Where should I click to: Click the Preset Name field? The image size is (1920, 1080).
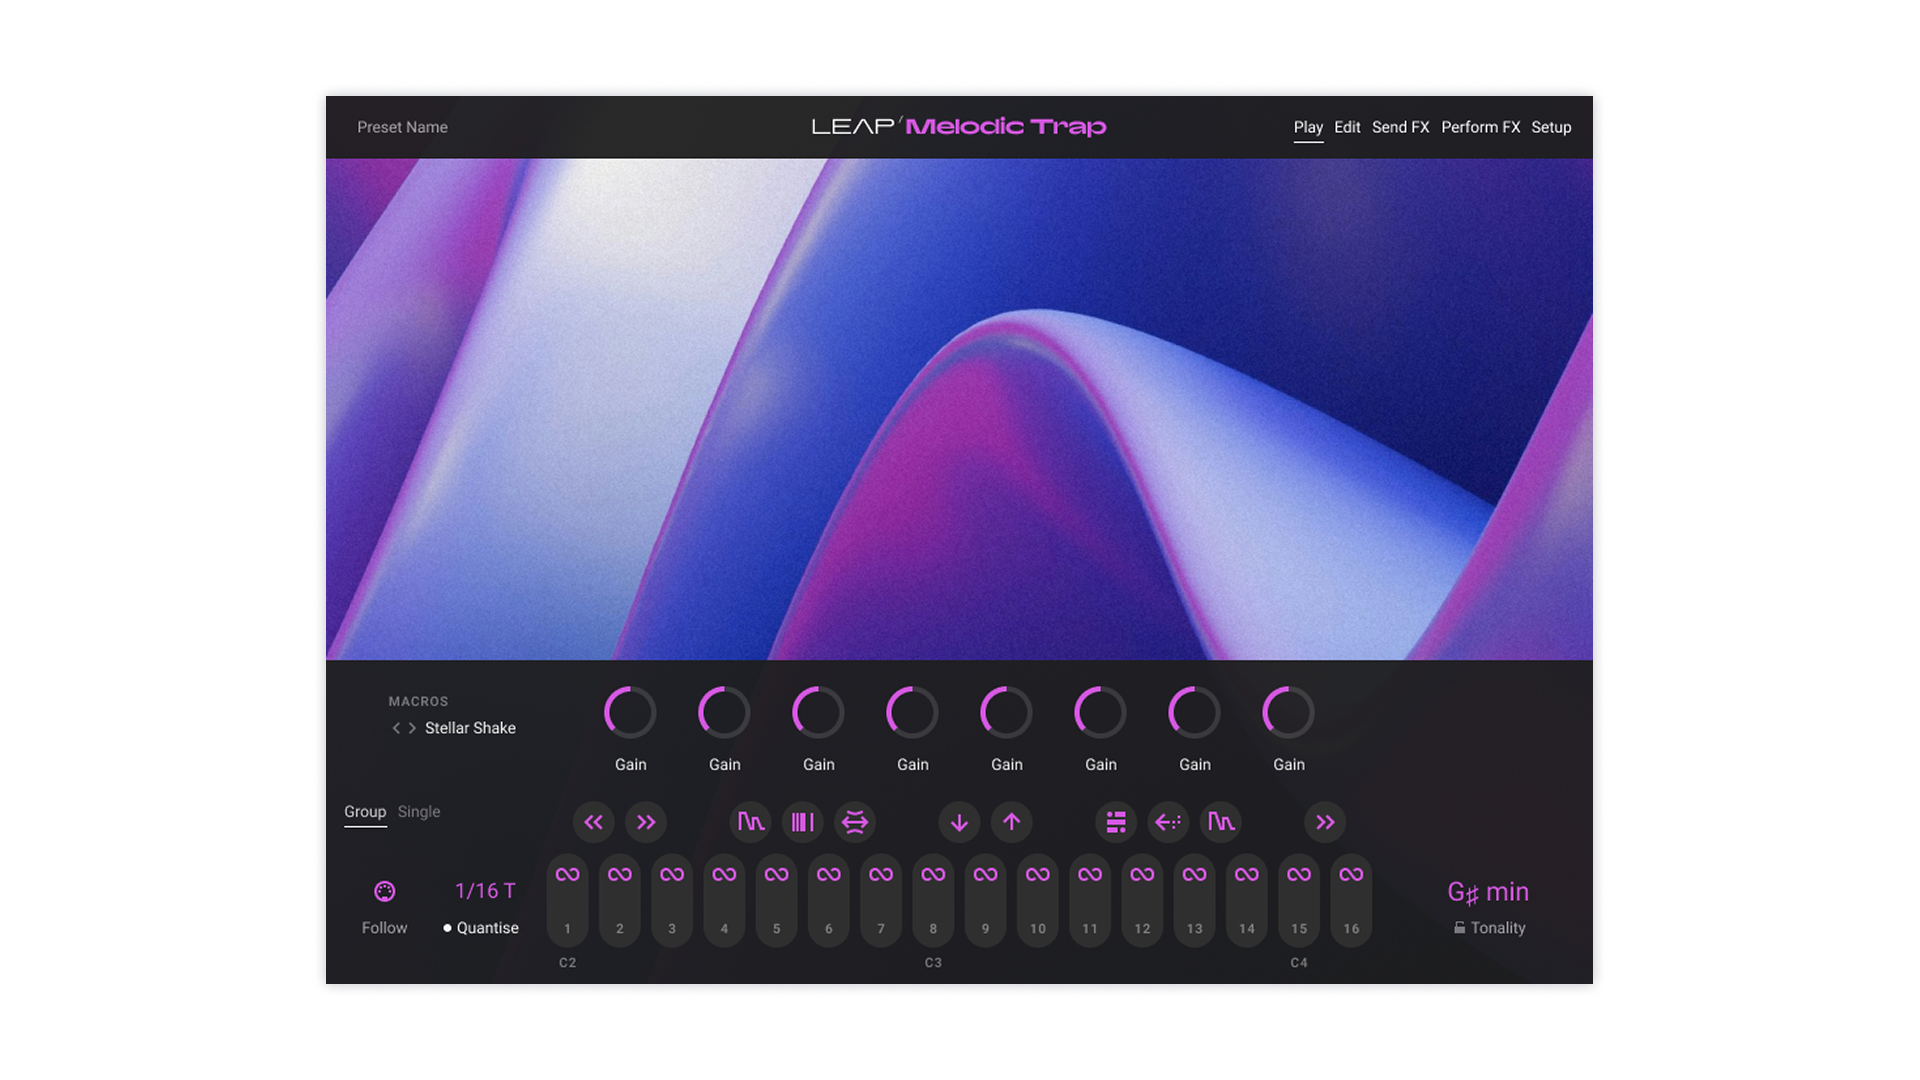[402, 127]
